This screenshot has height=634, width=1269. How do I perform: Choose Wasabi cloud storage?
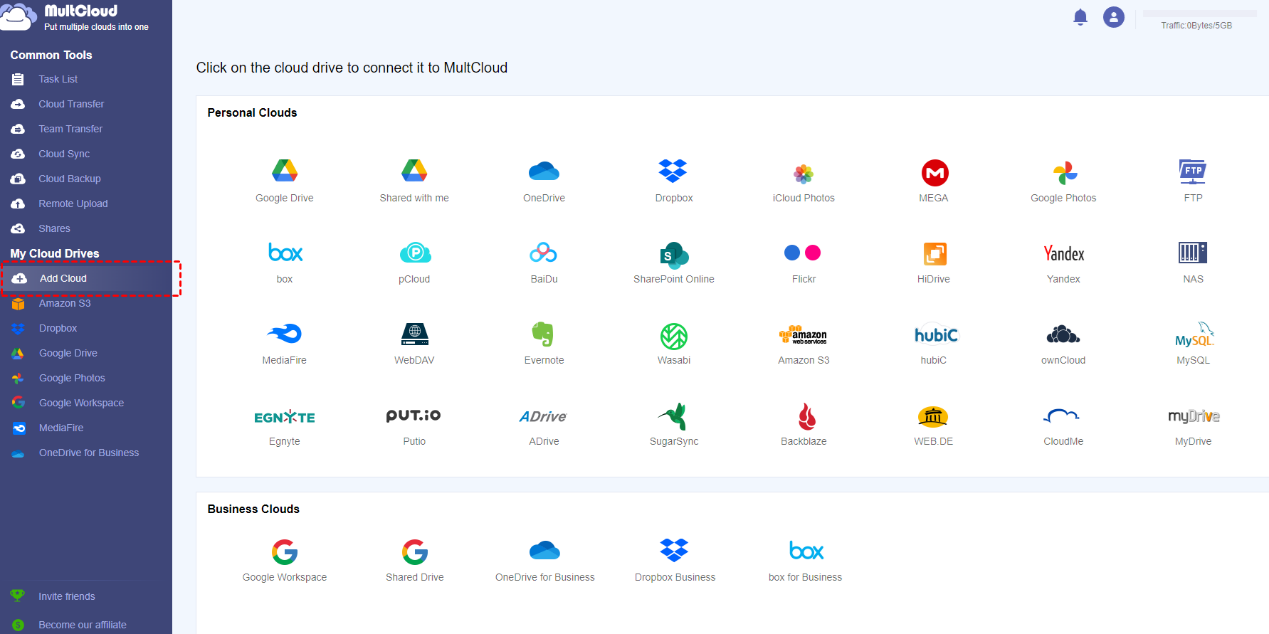click(x=674, y=343)
